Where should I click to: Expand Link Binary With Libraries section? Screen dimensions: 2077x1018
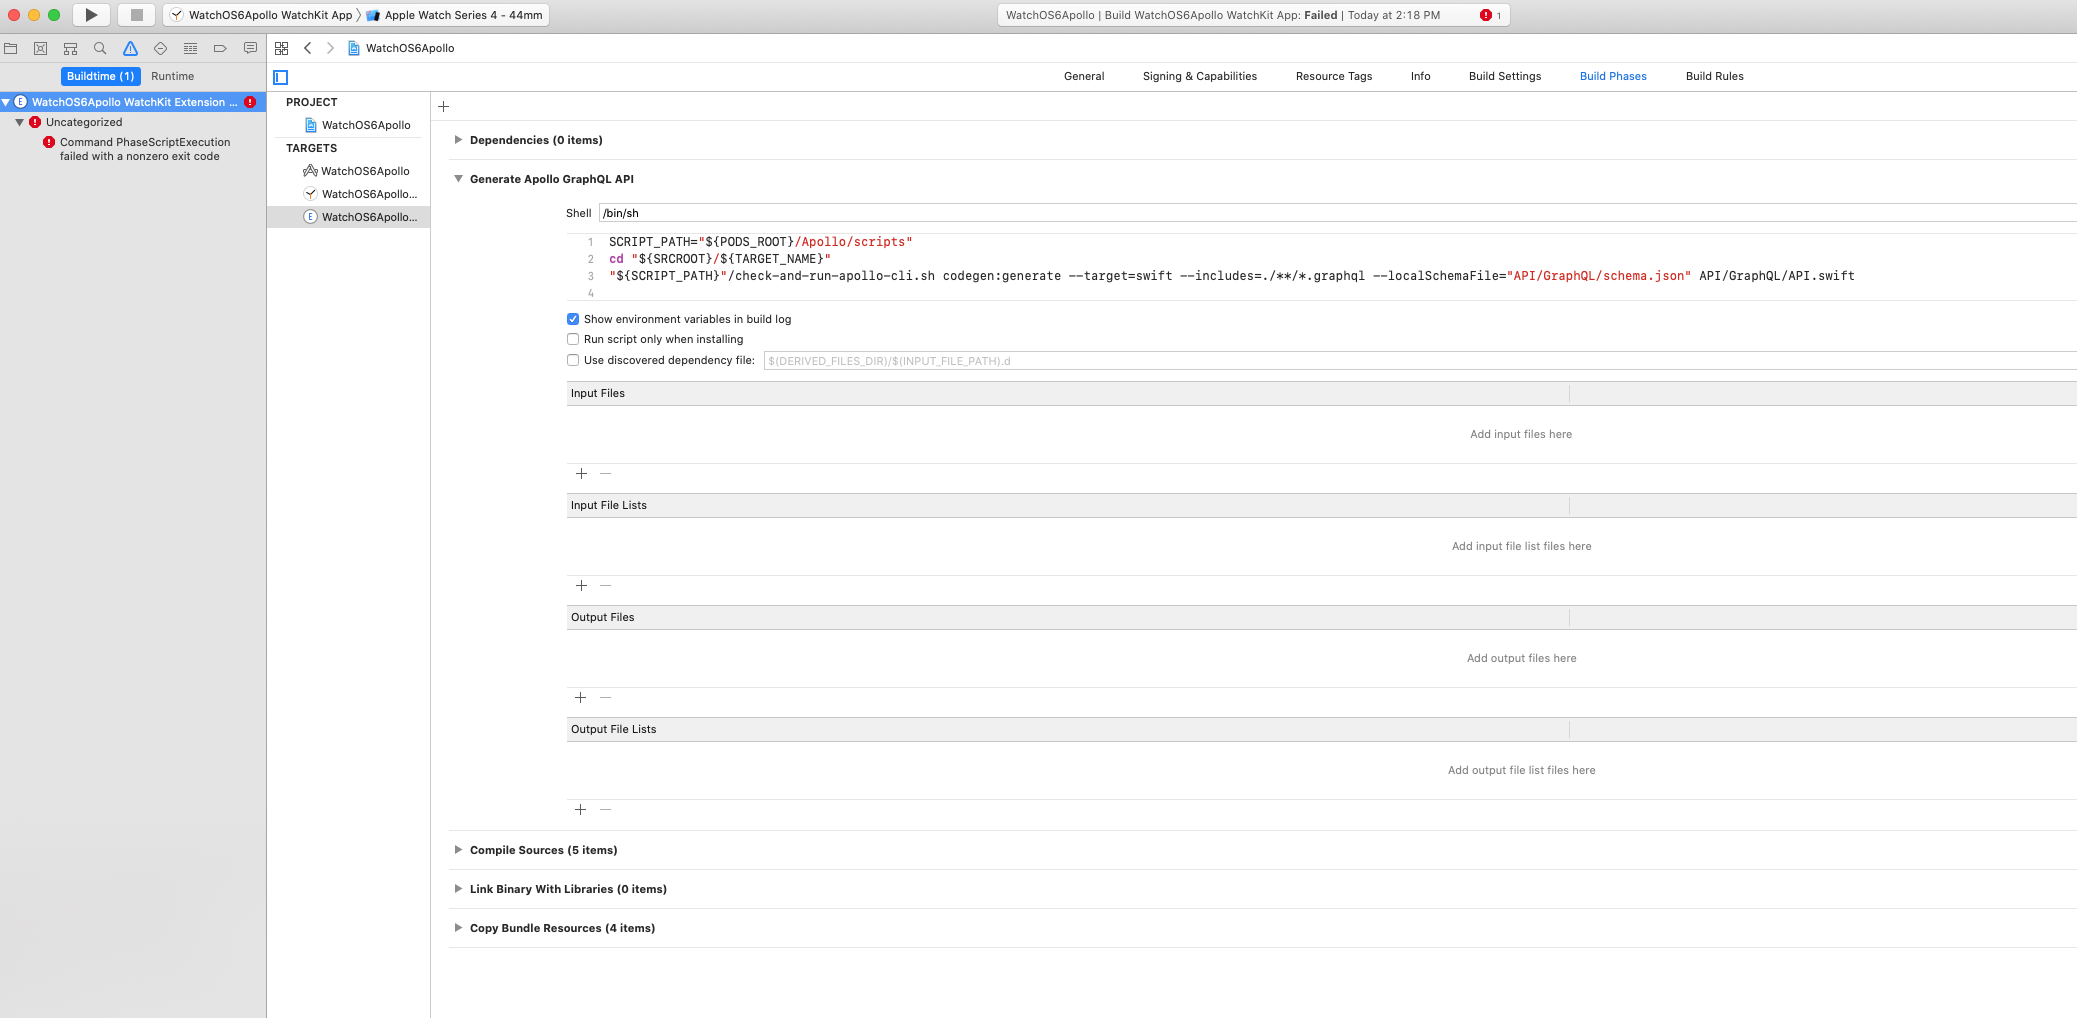(458, 888)
